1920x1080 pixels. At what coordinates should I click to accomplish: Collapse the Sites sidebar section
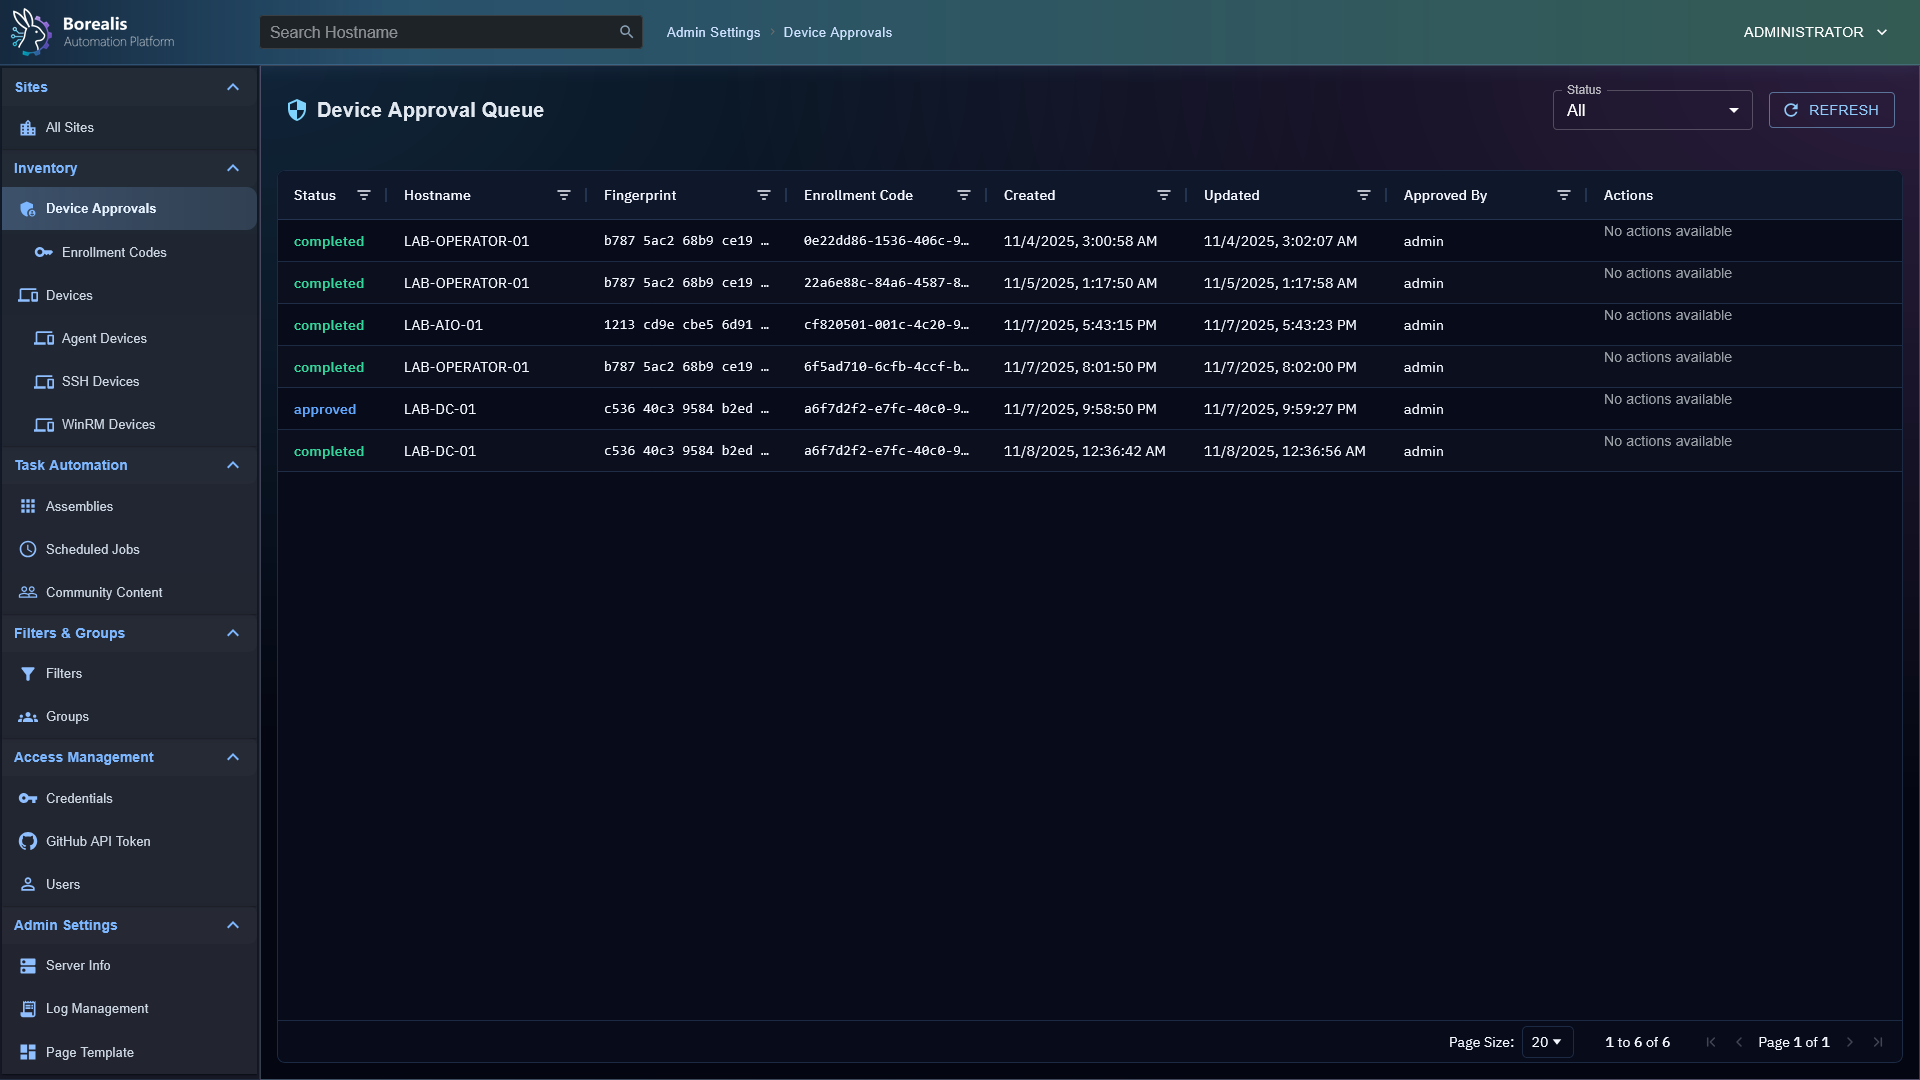[233, 87]
